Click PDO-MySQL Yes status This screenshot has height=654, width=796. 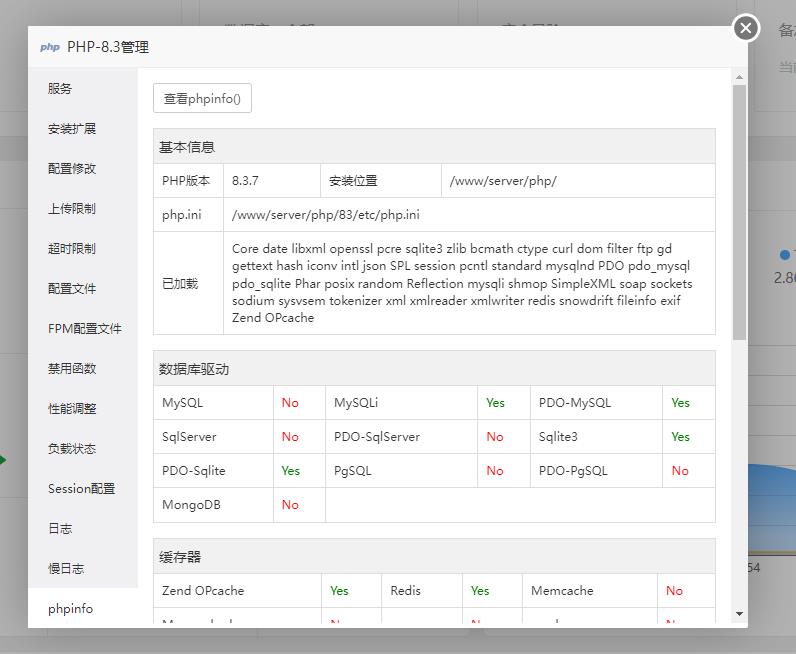coord(680,403)
